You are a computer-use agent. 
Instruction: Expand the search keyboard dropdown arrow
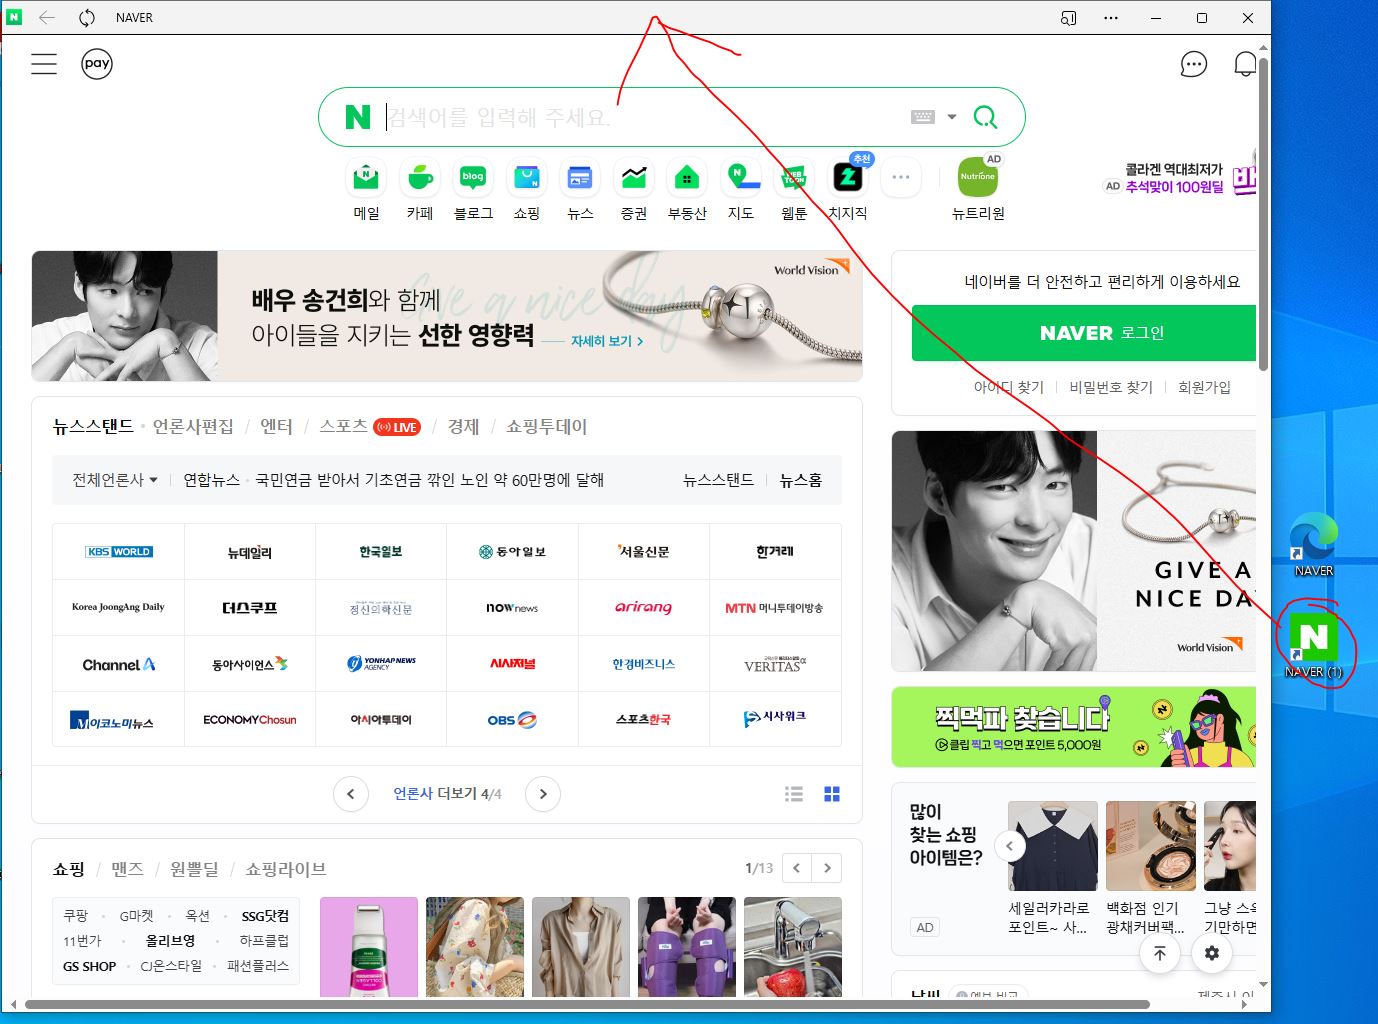pos(952,117)
